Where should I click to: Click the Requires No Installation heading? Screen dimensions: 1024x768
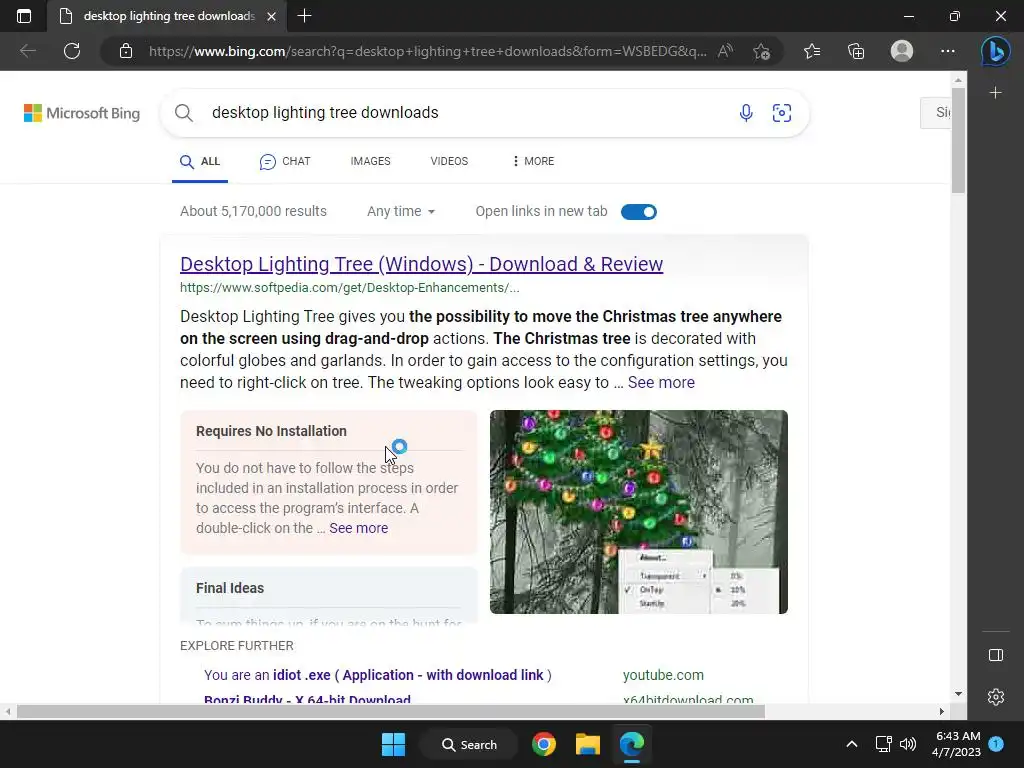(271, 431)
